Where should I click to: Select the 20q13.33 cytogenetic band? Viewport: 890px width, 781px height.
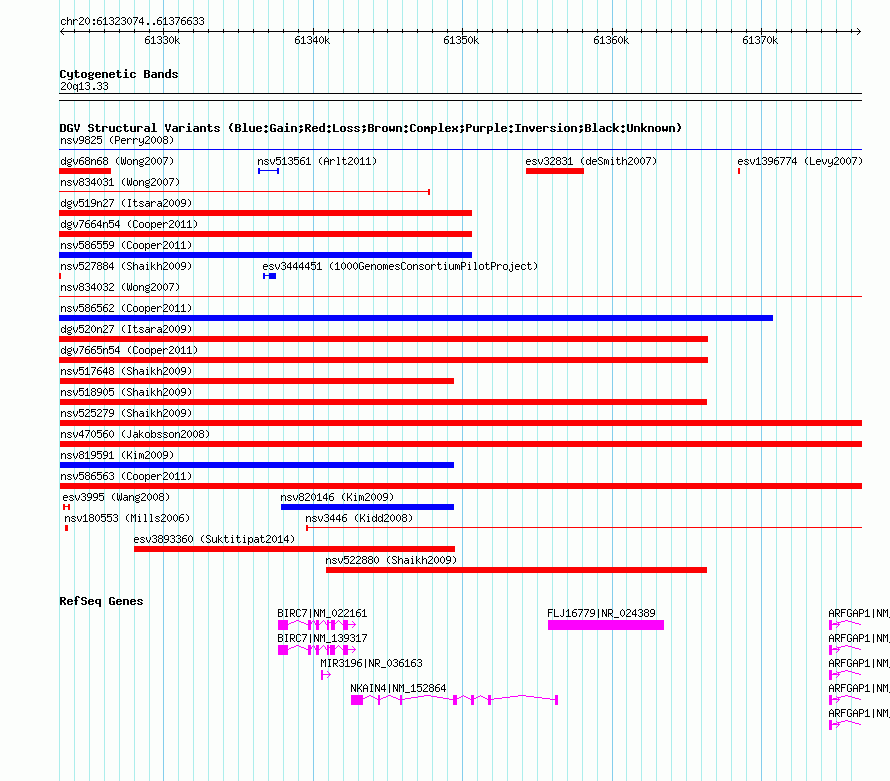point(461,97)
